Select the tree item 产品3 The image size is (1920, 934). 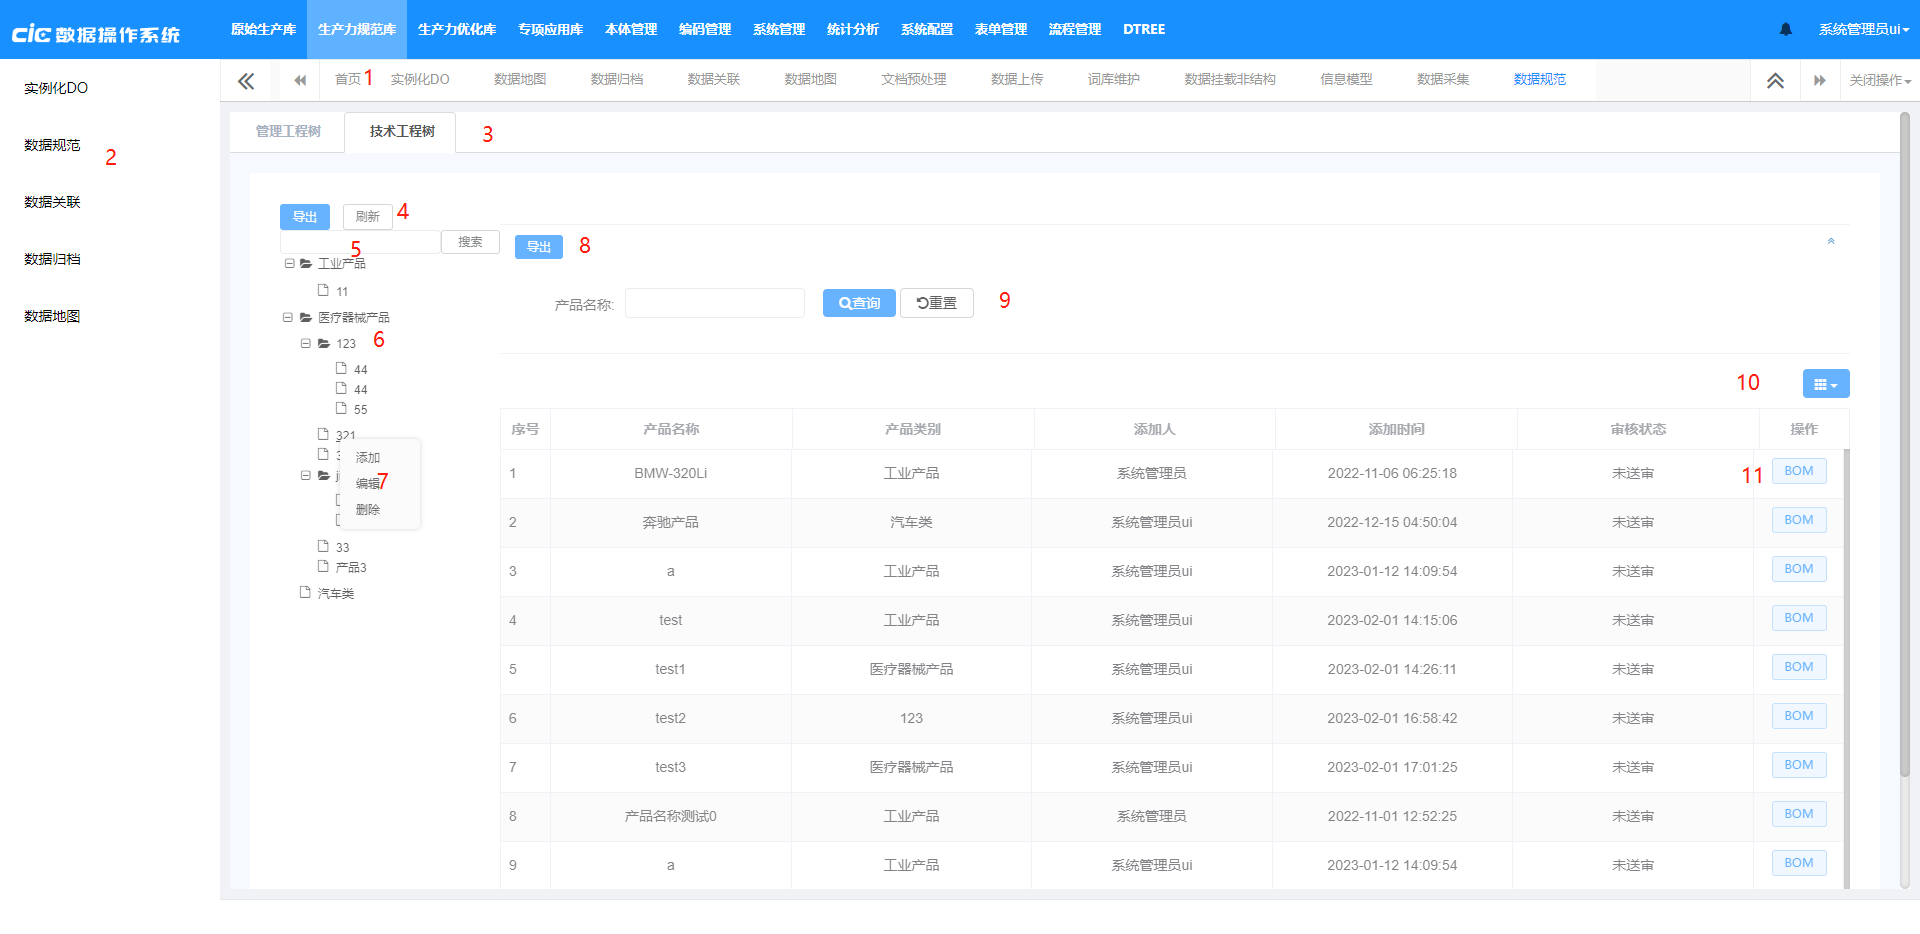(352, 567)
